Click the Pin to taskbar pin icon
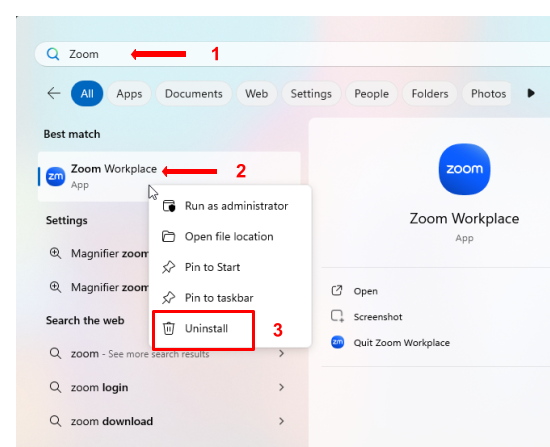 tap(169, 298)
